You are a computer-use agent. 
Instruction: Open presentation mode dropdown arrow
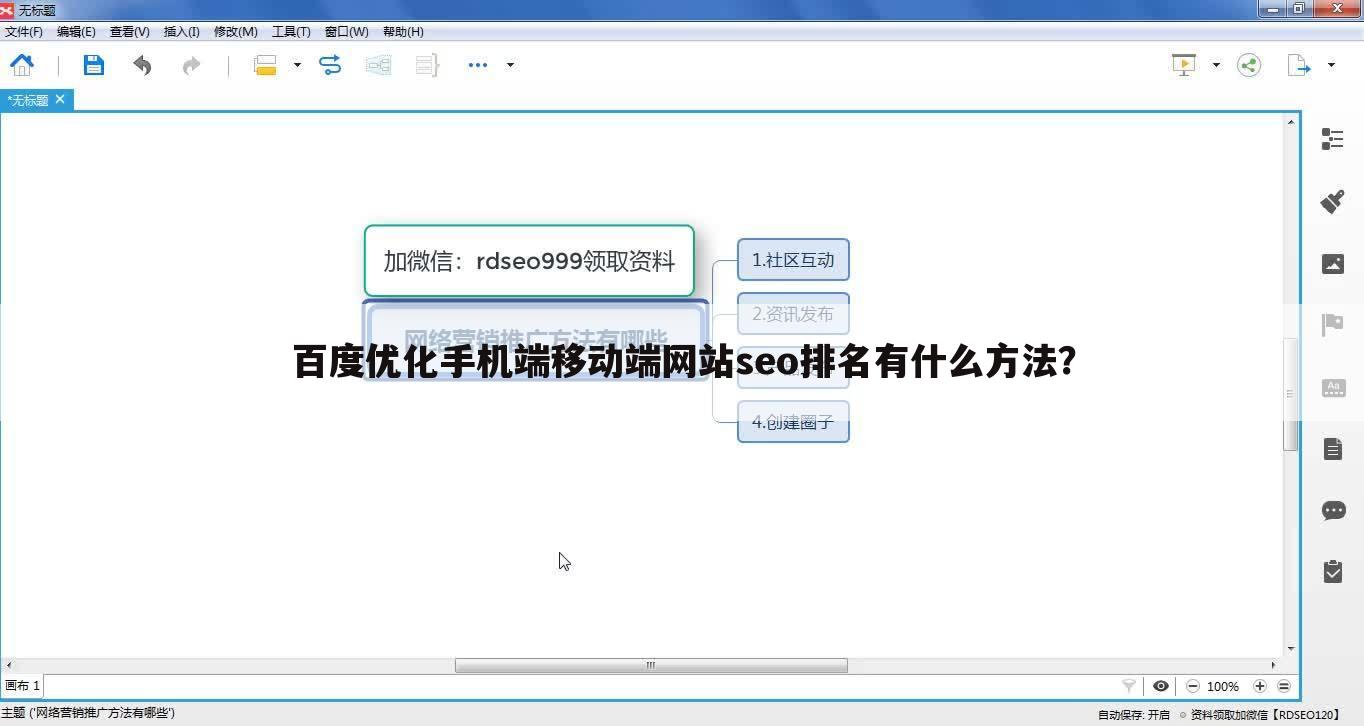pos(1216,65)
